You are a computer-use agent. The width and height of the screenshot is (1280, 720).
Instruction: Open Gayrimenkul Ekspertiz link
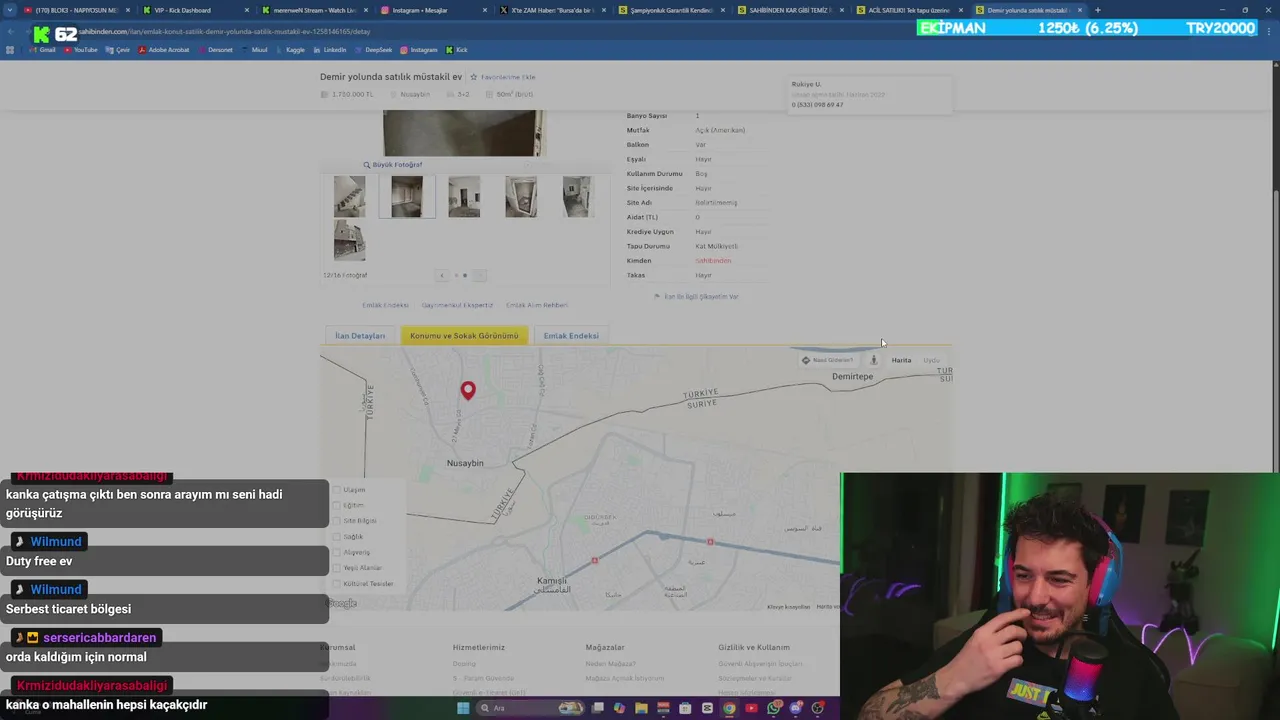457,305
